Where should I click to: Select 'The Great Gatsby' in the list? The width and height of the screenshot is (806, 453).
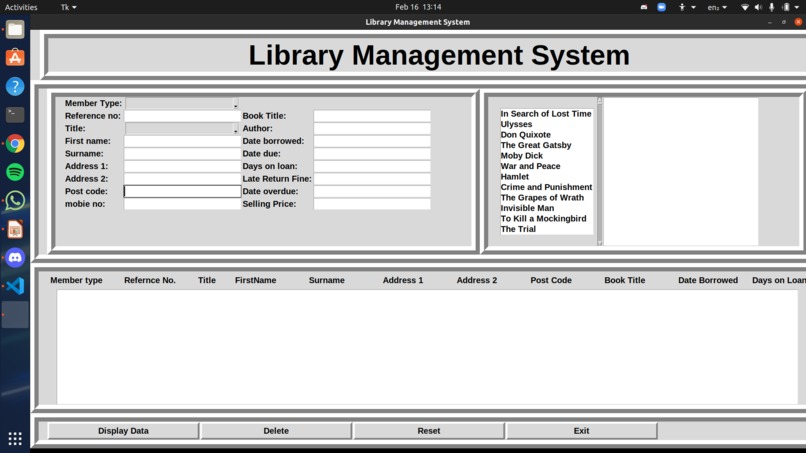point(536,145)
